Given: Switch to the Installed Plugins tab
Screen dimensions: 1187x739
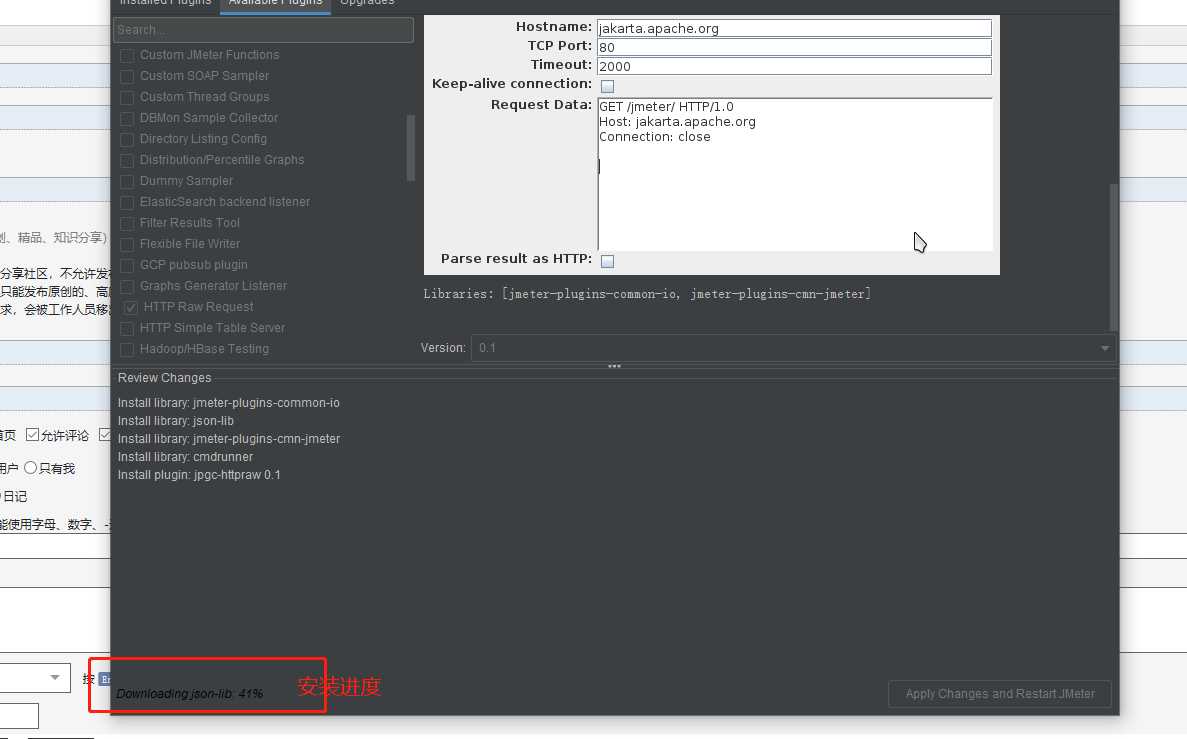Looking at the screenshot, I should pos(165,3).
